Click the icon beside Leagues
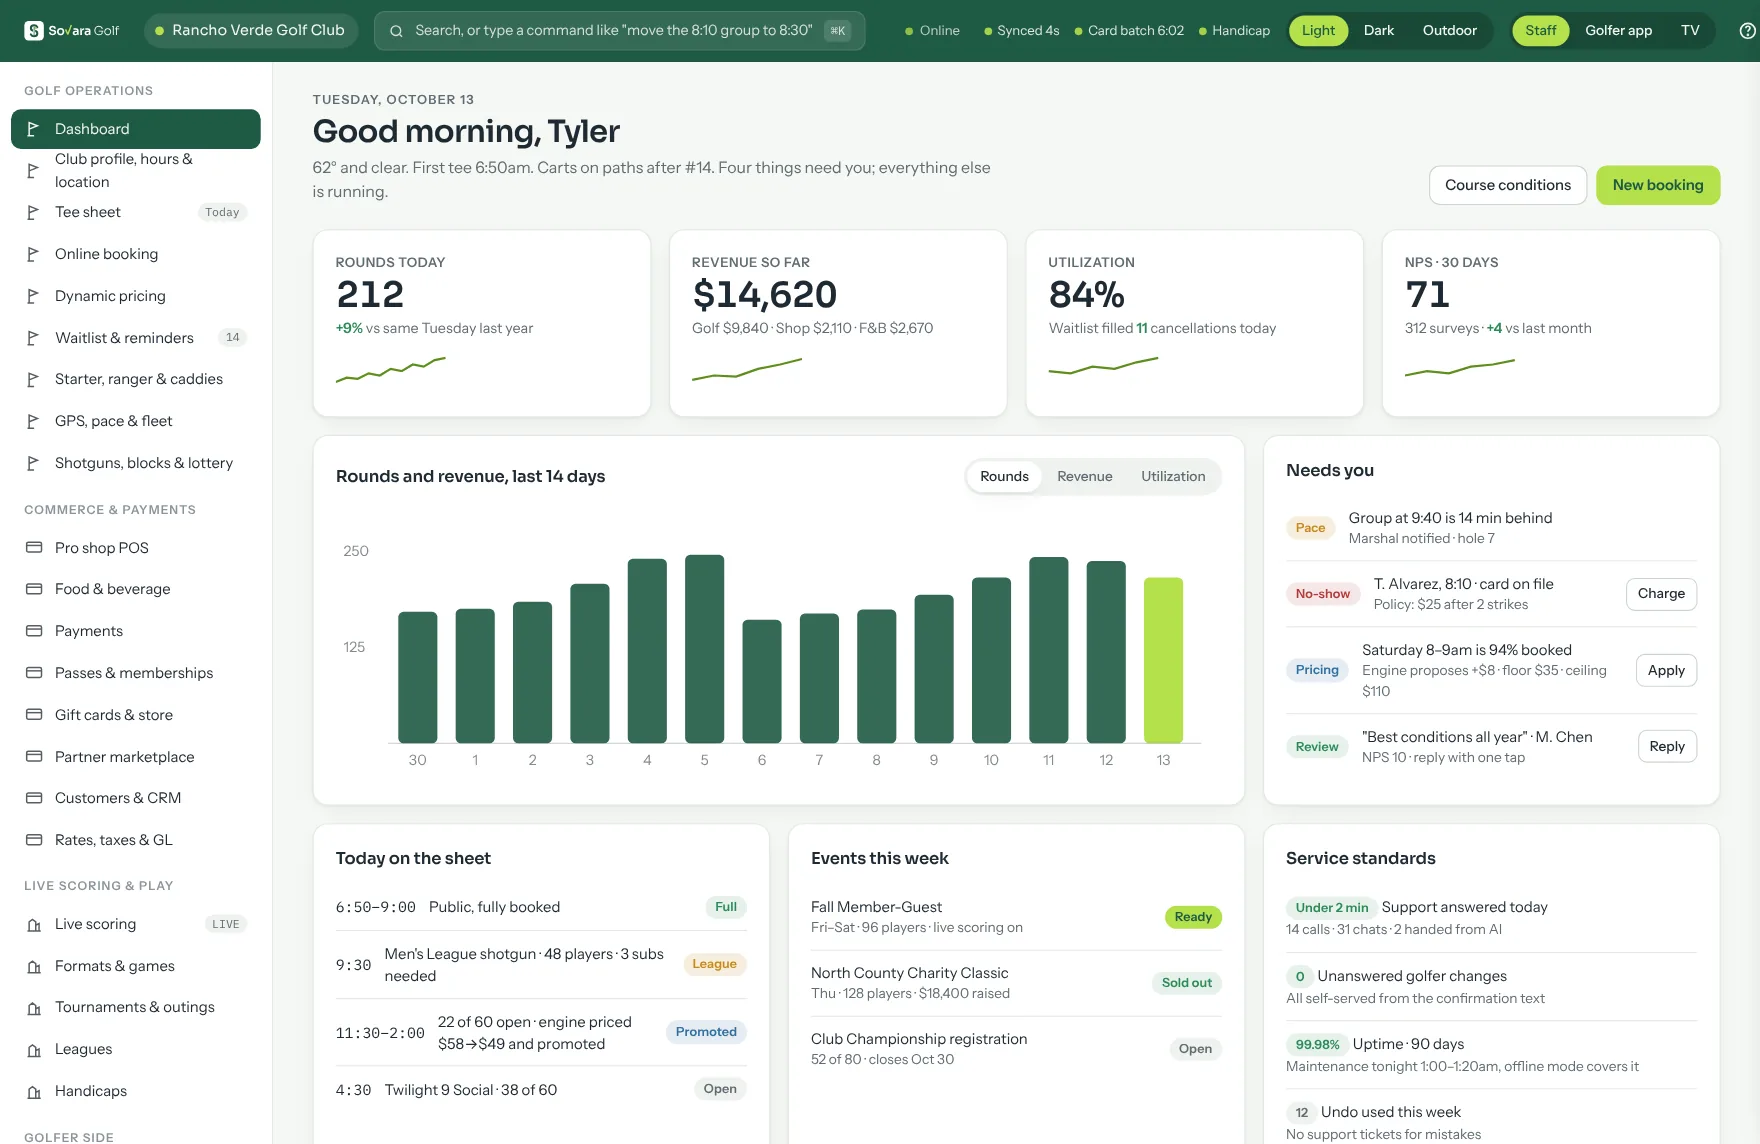Viewport: 1760px width, 1144px height. pos(34,1050)
